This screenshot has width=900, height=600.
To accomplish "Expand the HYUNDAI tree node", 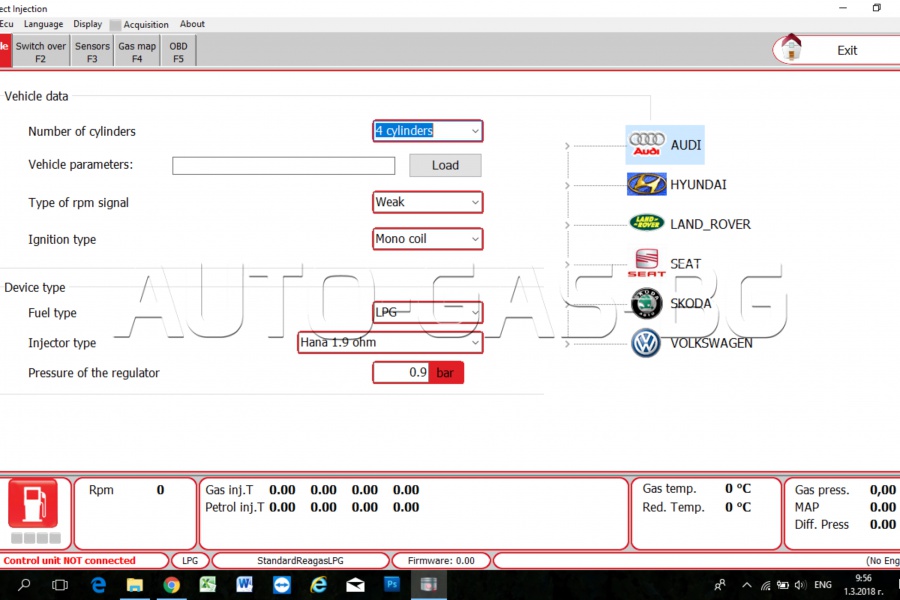I will [567, 185].
